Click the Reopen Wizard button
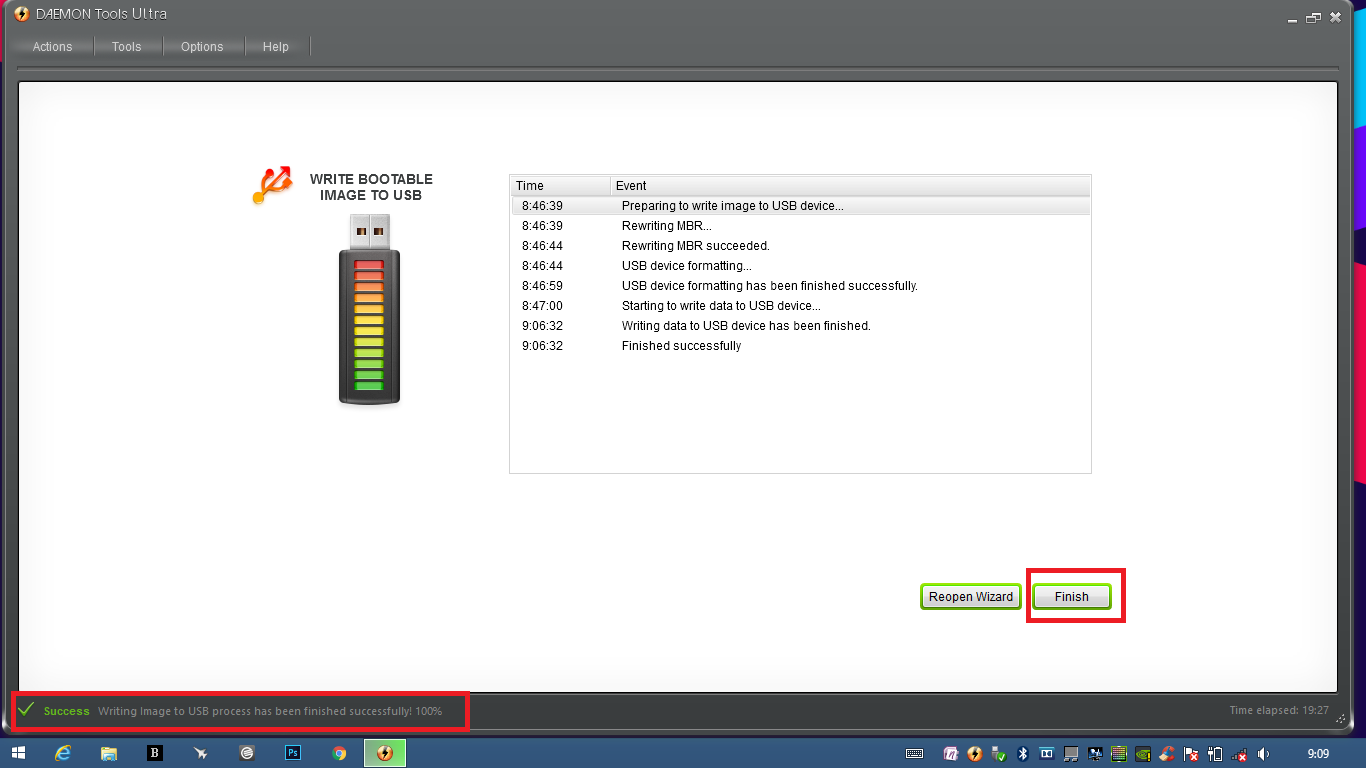The image size is (1366, 768). pos(971,597)
